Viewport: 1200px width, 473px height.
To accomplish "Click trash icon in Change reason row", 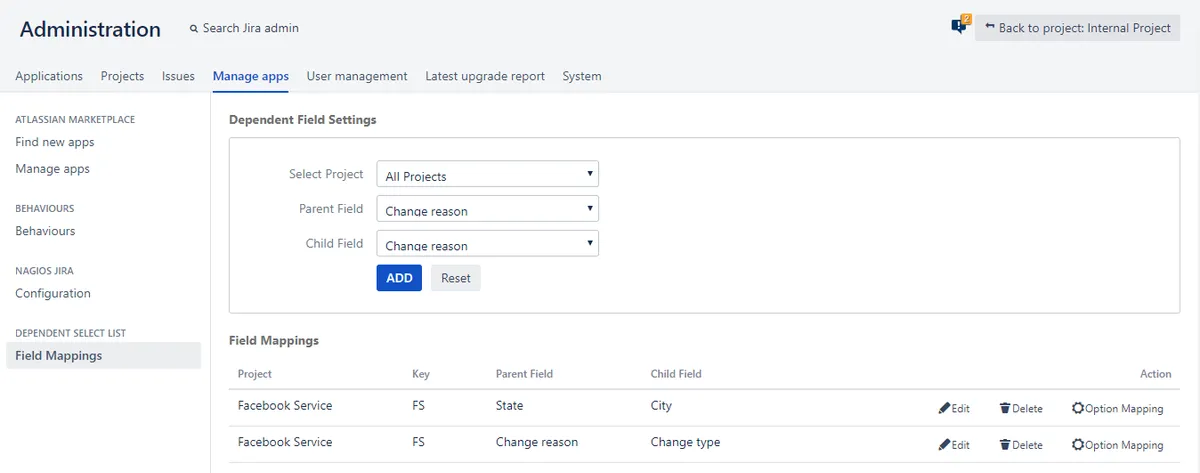I will click(1005, 445).
